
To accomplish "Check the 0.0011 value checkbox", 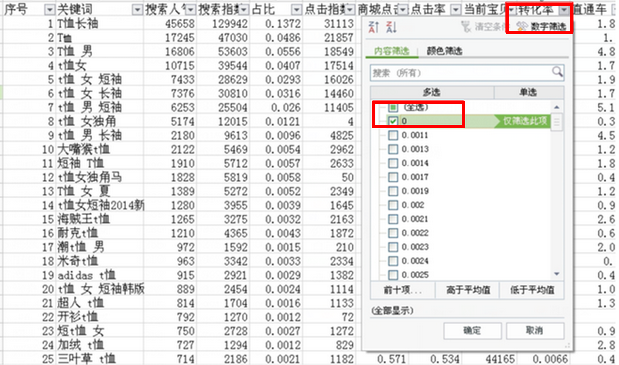I will 393,135.
